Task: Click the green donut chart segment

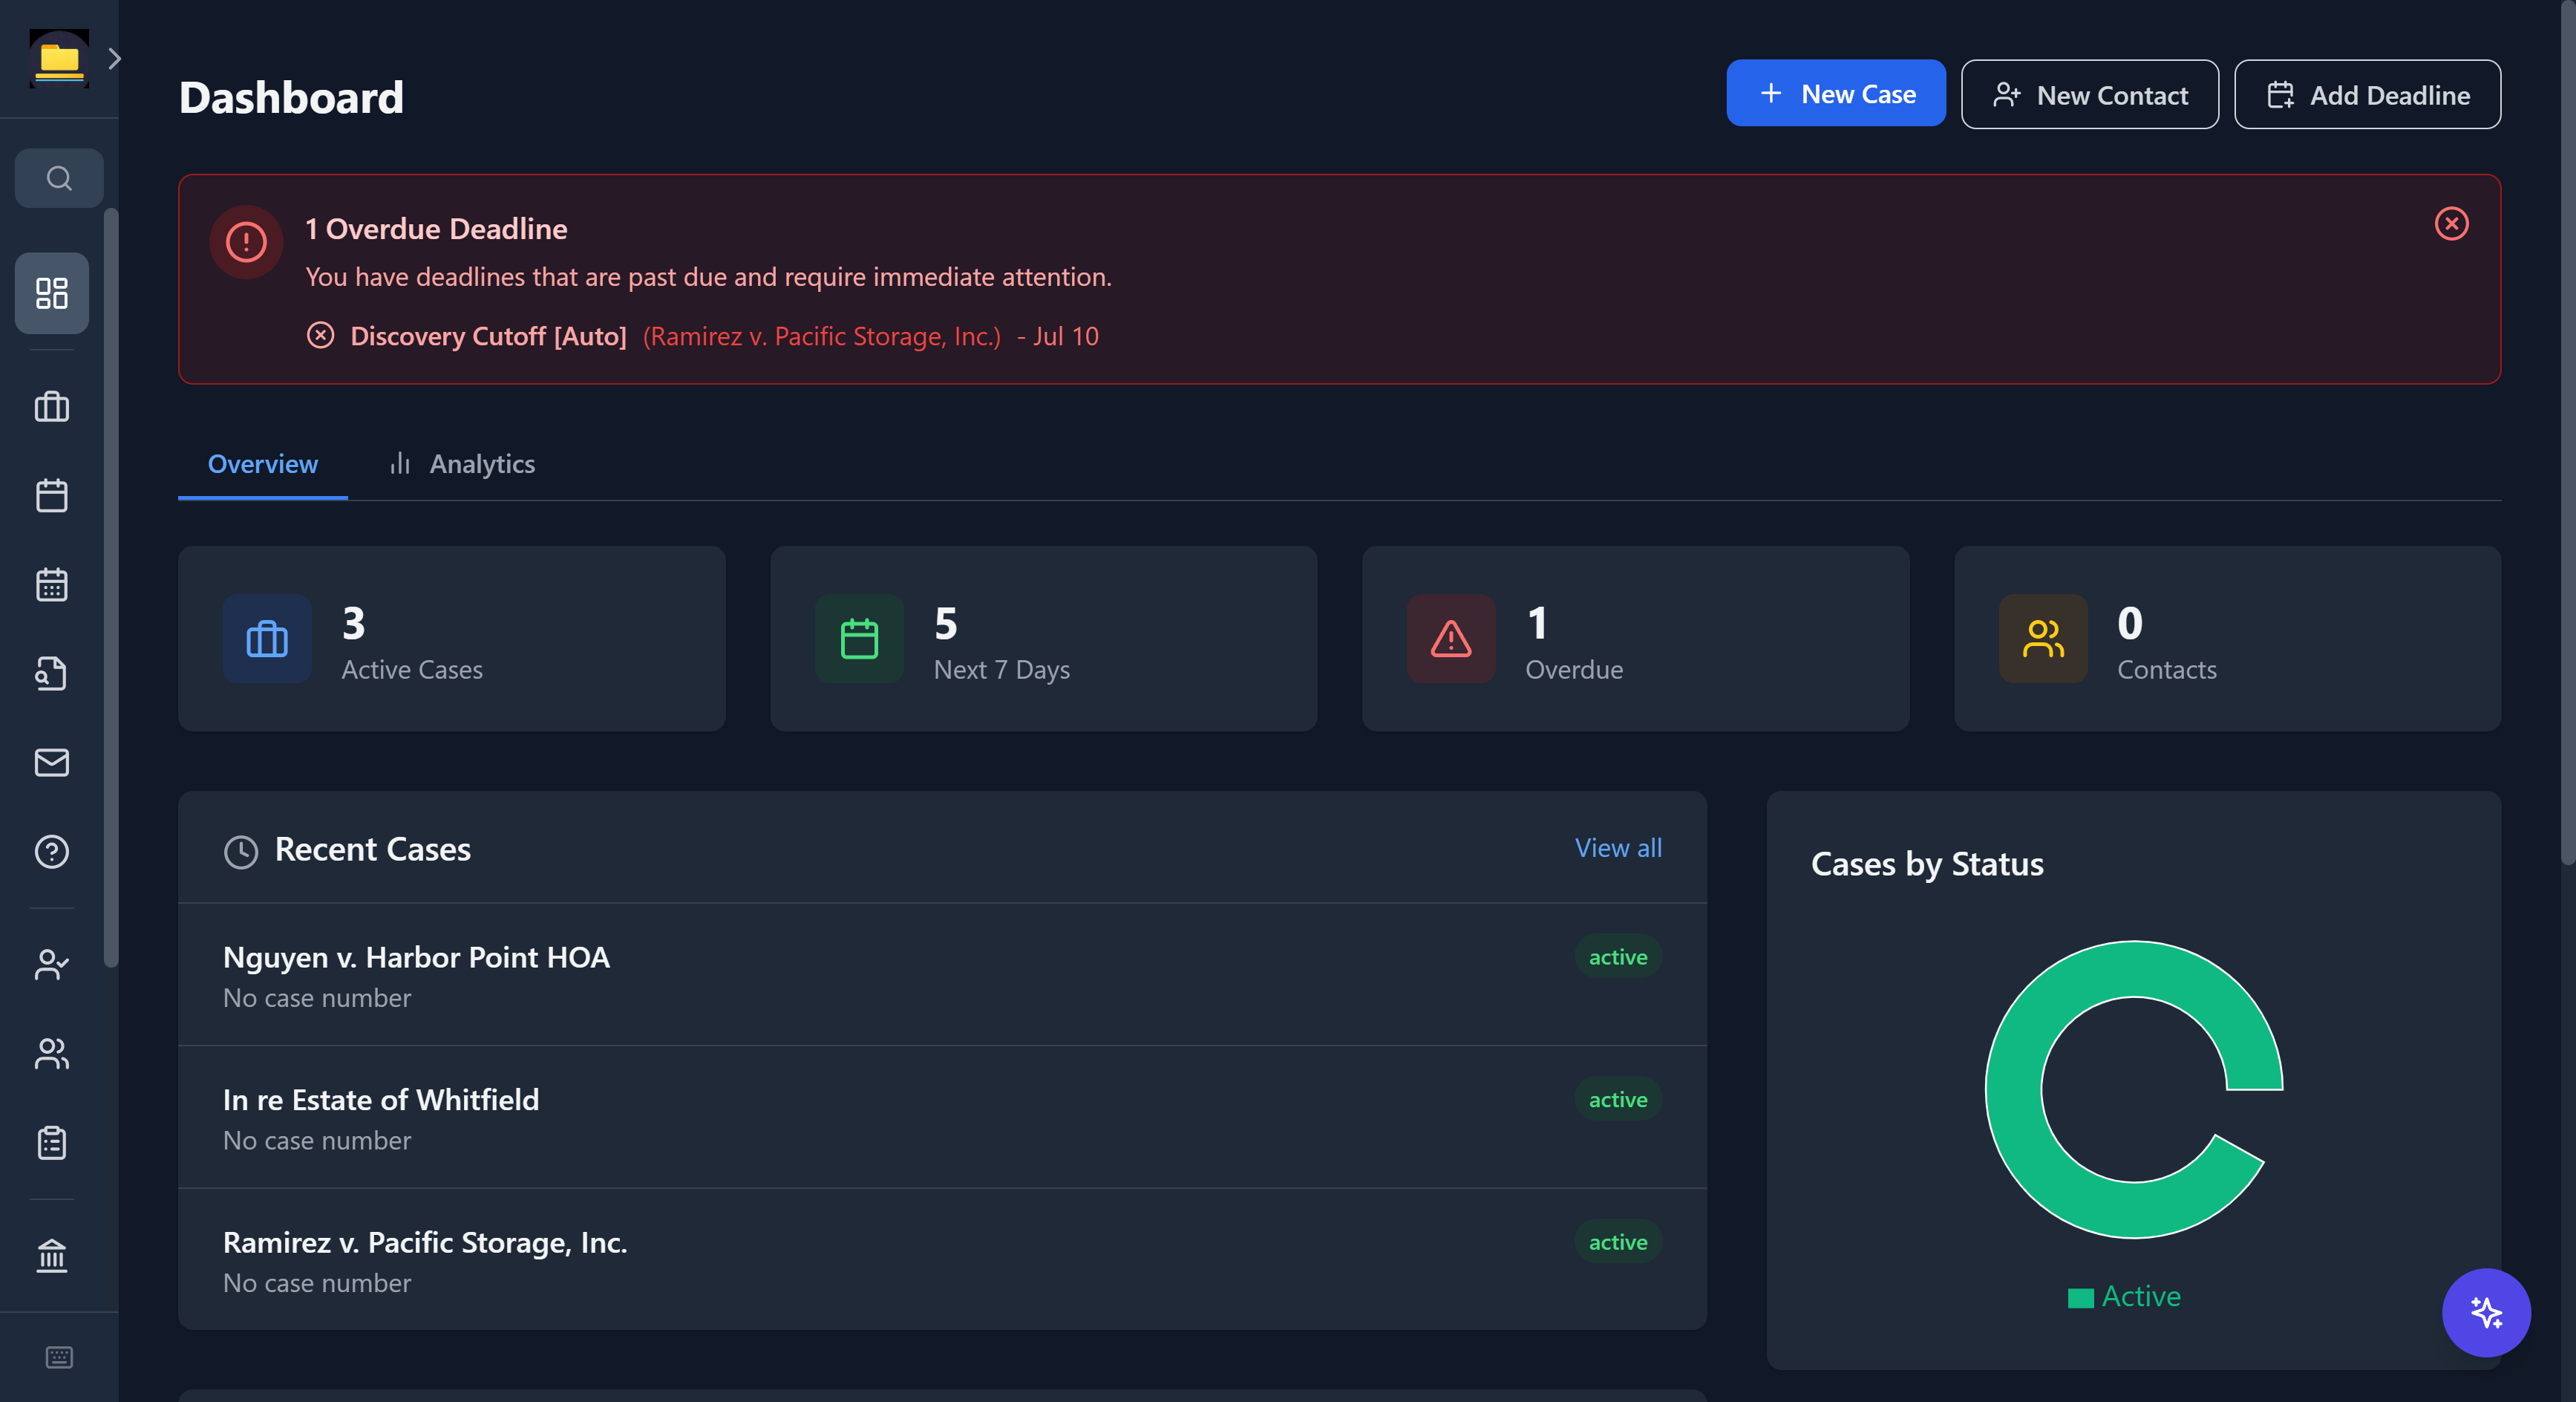Action: click(x=2013, y=1090)
